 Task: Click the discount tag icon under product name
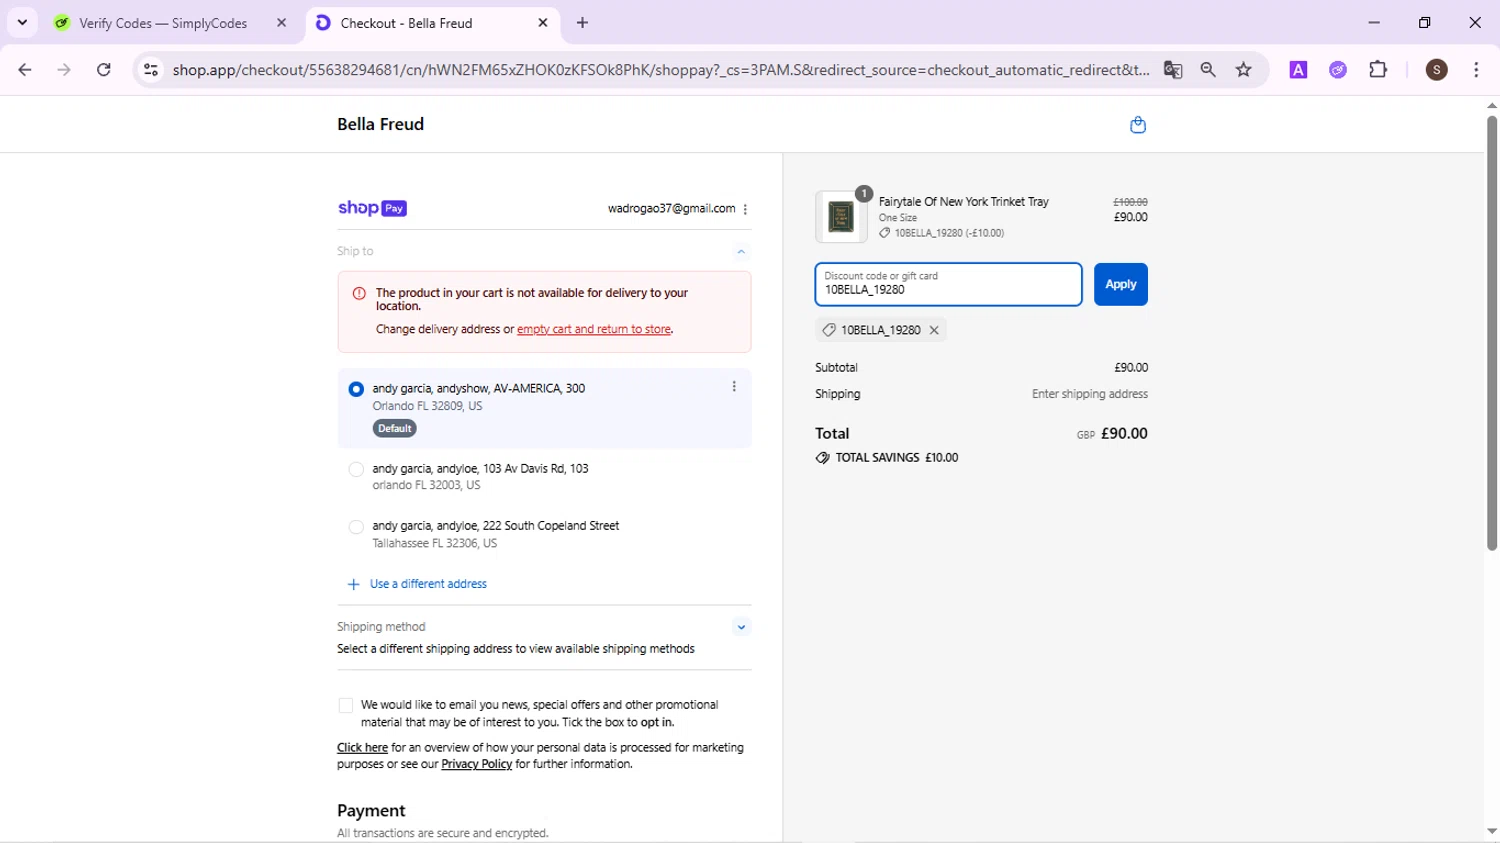click(884, 233)
